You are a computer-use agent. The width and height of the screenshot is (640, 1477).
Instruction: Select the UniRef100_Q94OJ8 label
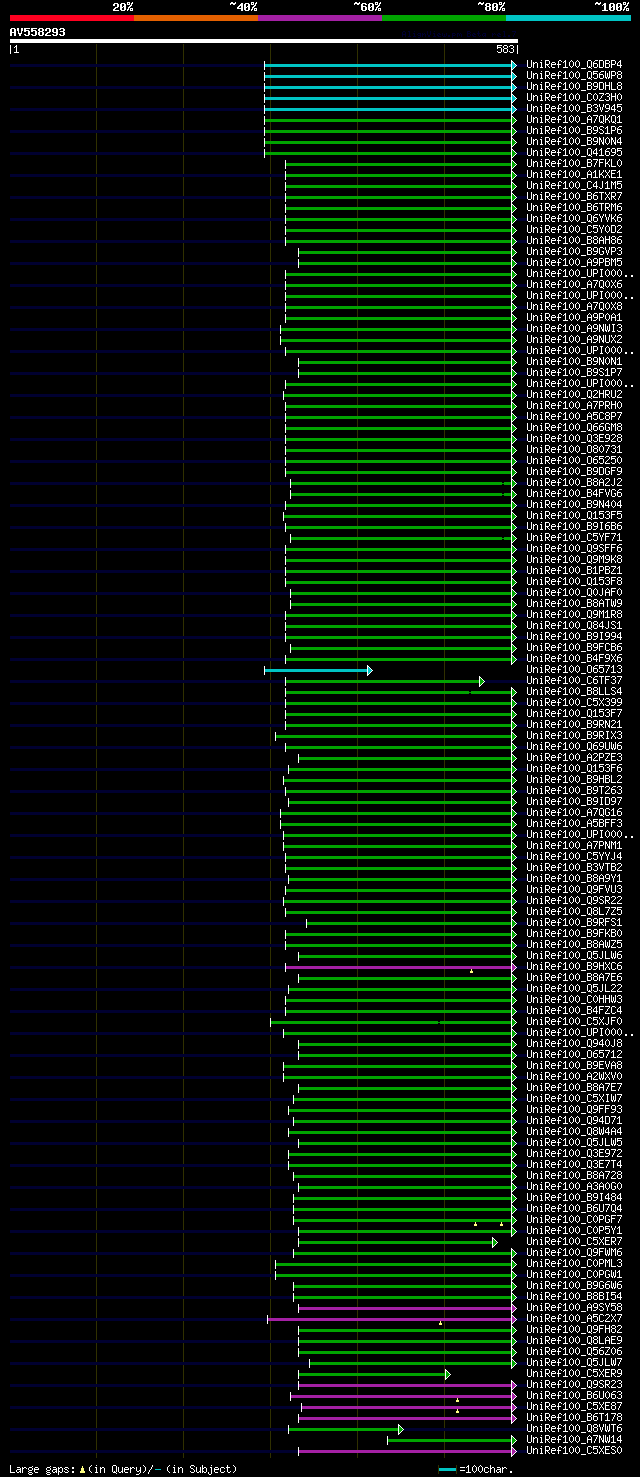tap(574, 1043)
